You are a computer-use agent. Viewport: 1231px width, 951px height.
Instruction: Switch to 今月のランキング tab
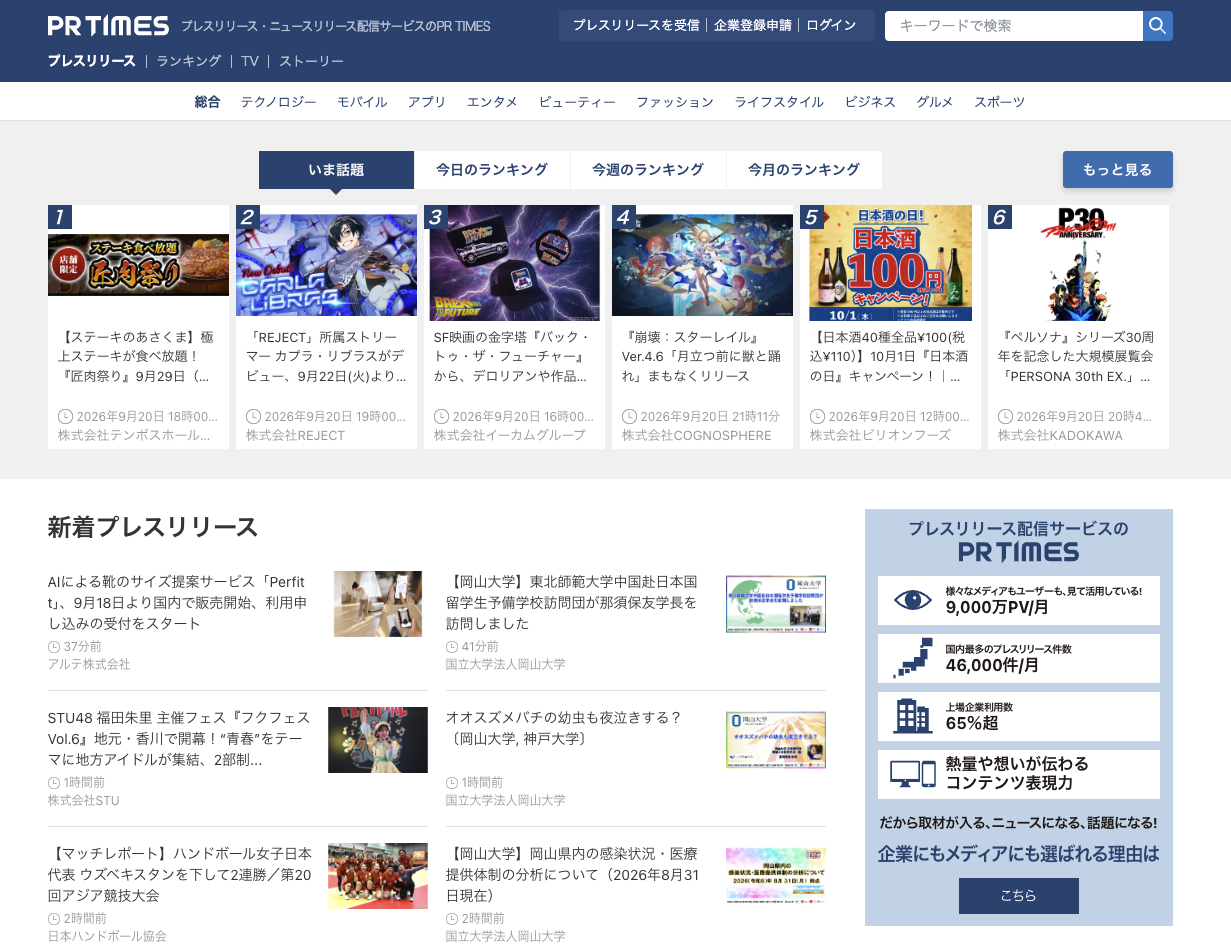[804, 170]
